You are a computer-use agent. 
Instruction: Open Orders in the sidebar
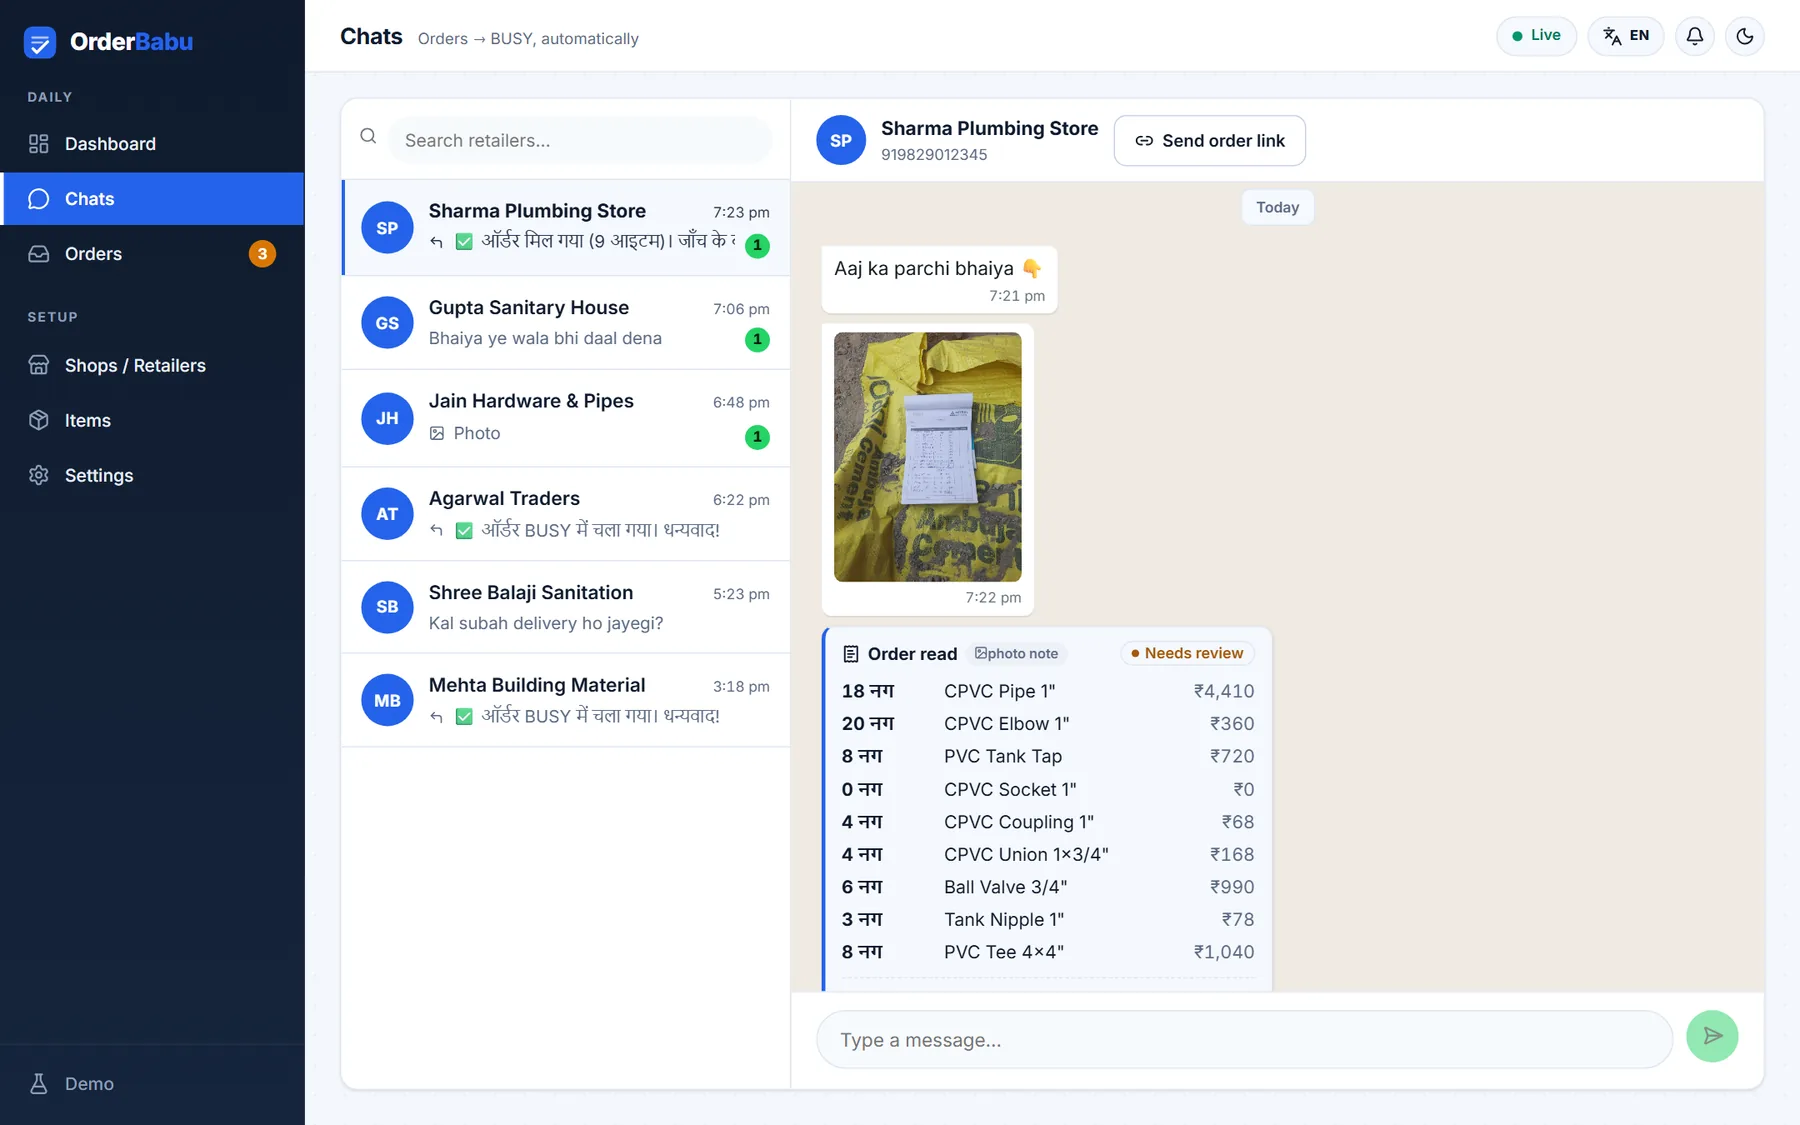pos(152,254)
